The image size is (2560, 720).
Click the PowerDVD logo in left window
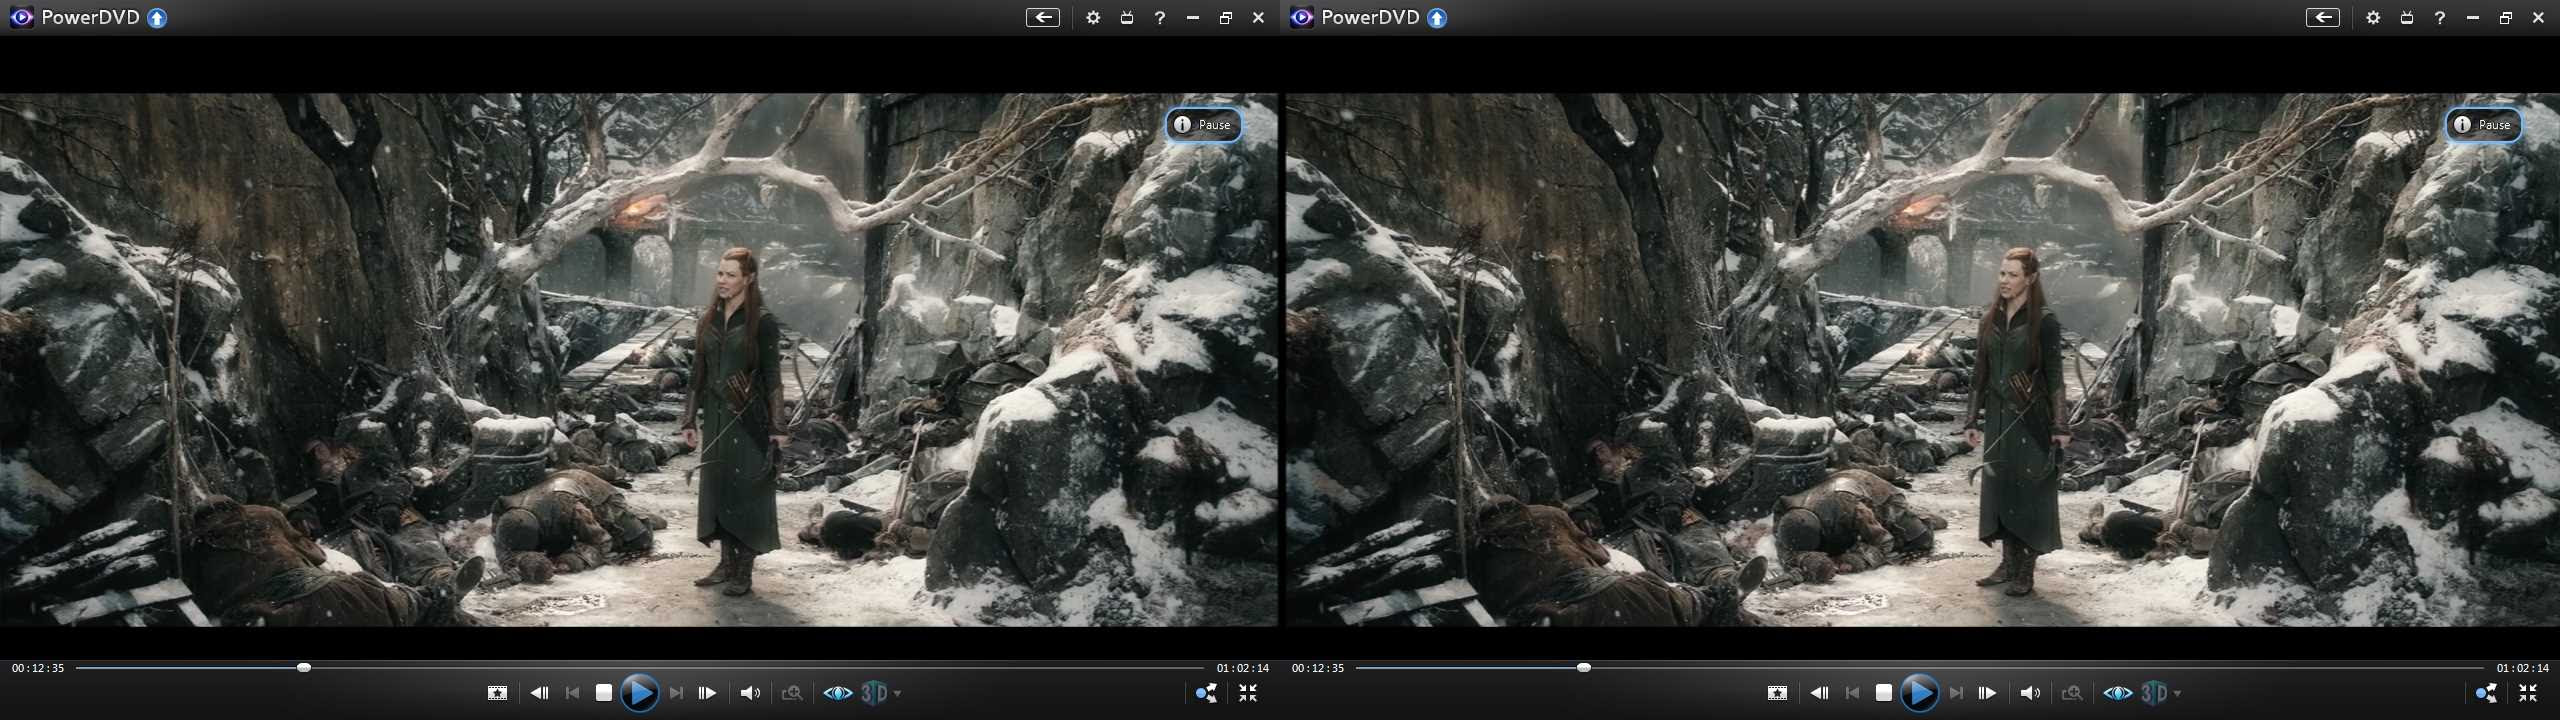pos(21,17)
